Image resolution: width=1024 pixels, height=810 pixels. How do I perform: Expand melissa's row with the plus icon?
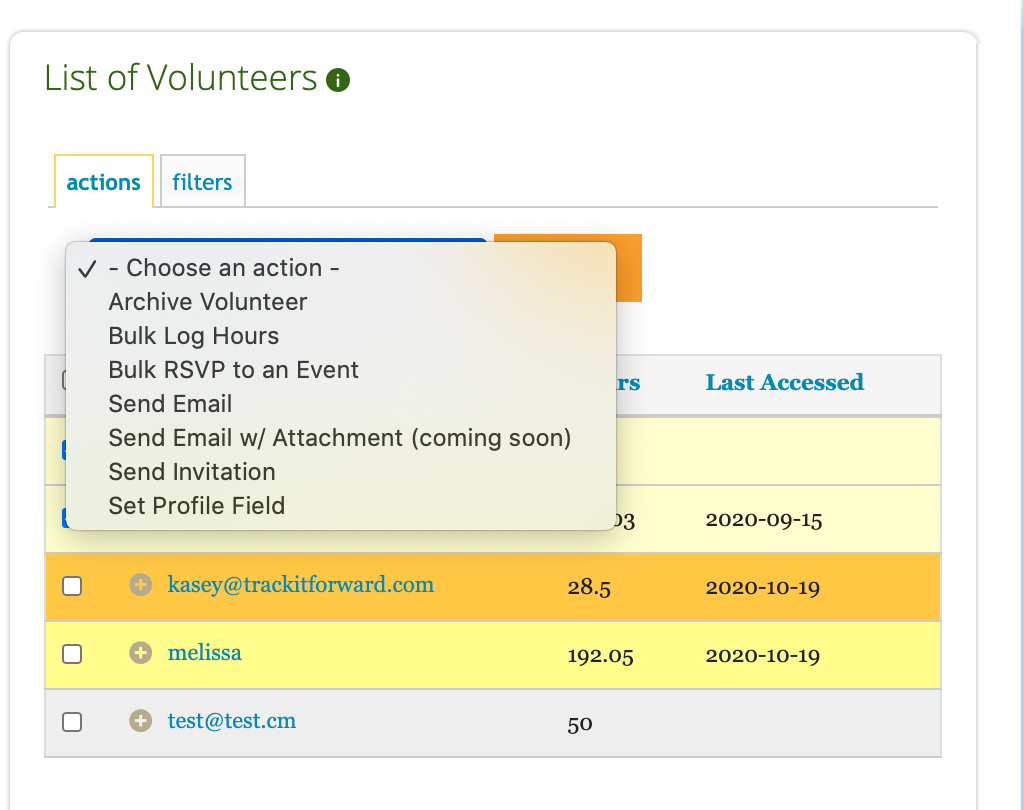click(x=140, y=652)
